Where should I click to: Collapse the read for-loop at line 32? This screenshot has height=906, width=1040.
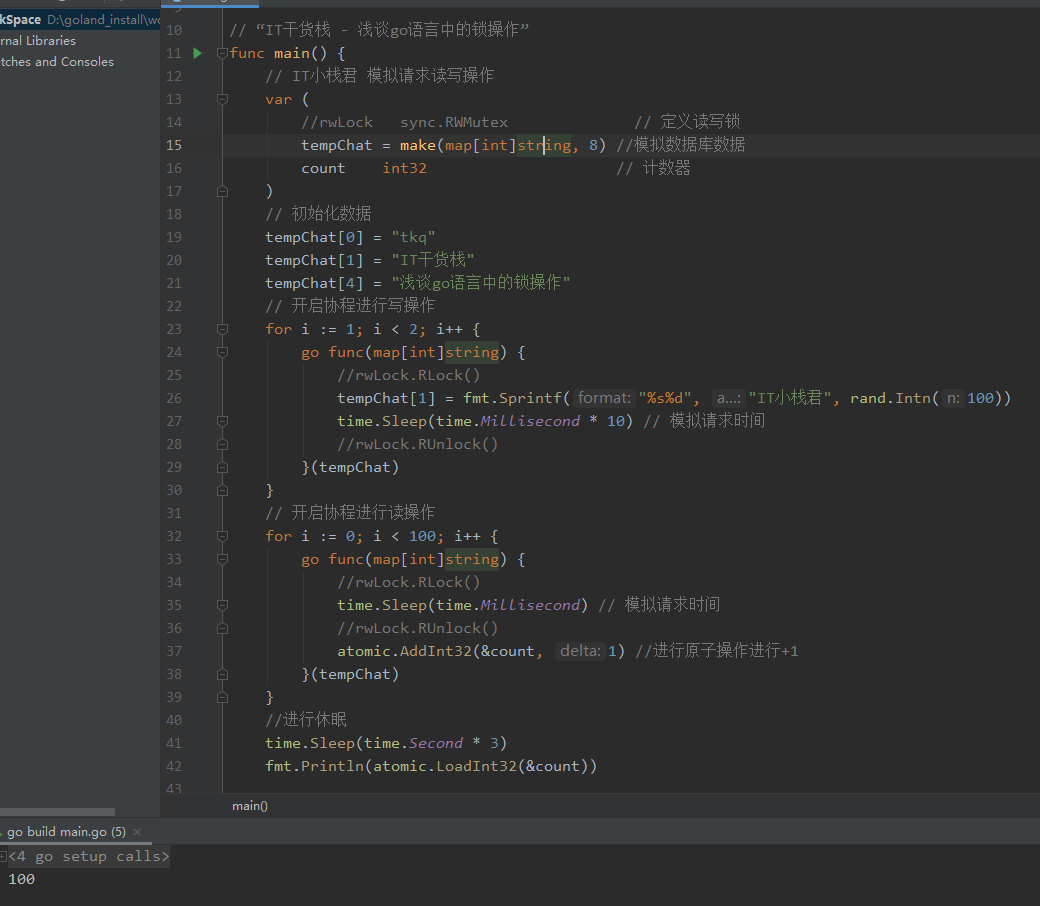[x=222, y=536]
